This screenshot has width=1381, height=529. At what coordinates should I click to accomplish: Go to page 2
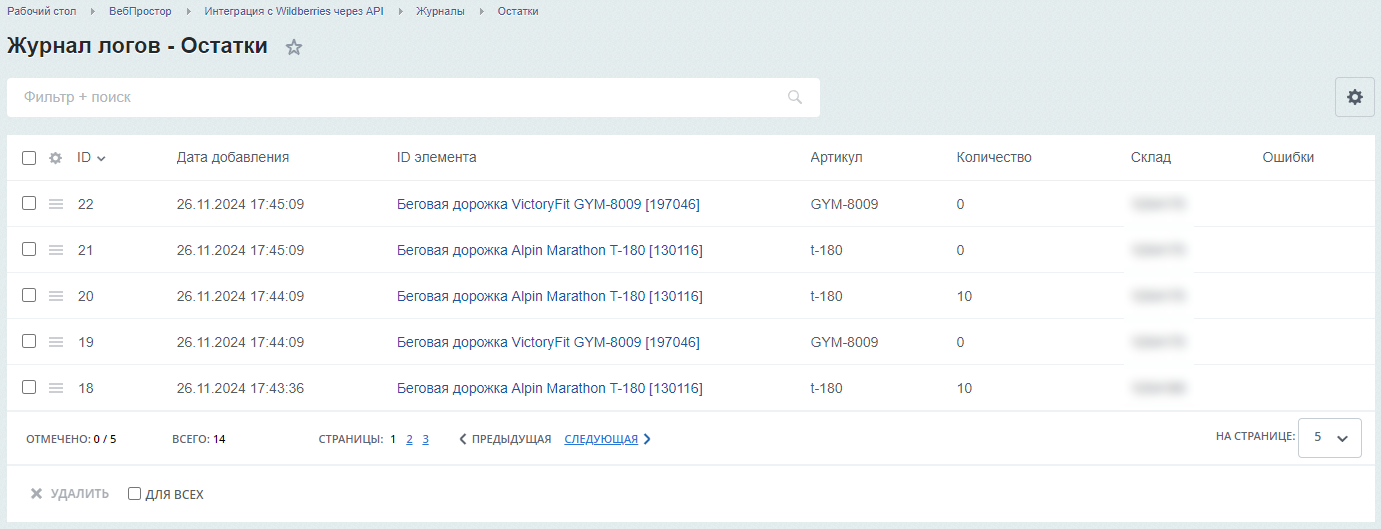click(409, 439)
